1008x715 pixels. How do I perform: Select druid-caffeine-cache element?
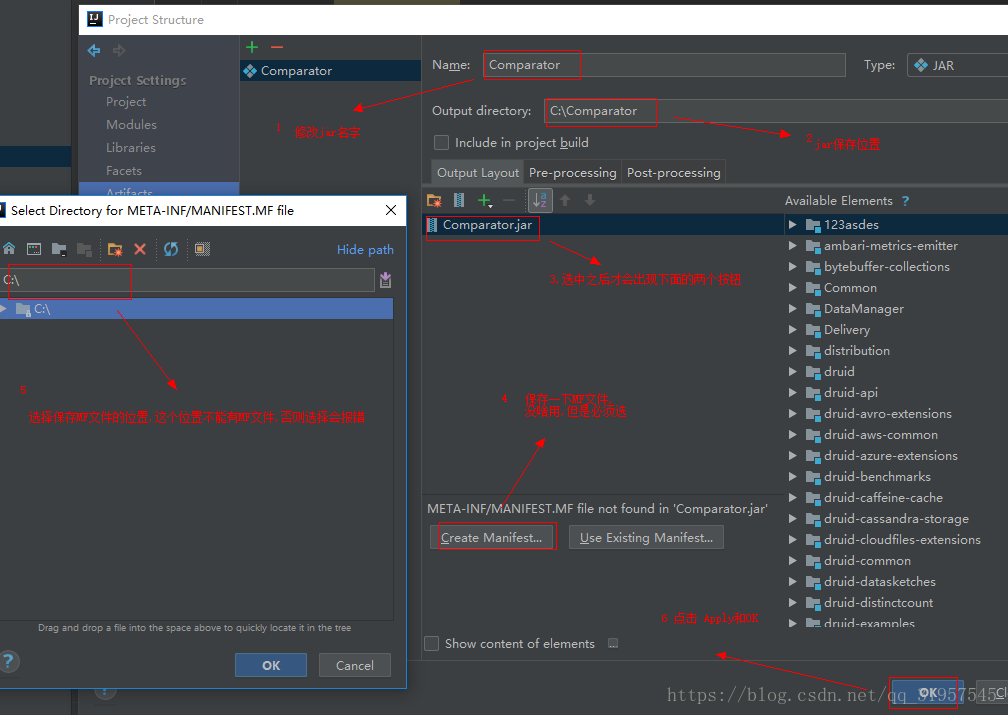(883, 498)
